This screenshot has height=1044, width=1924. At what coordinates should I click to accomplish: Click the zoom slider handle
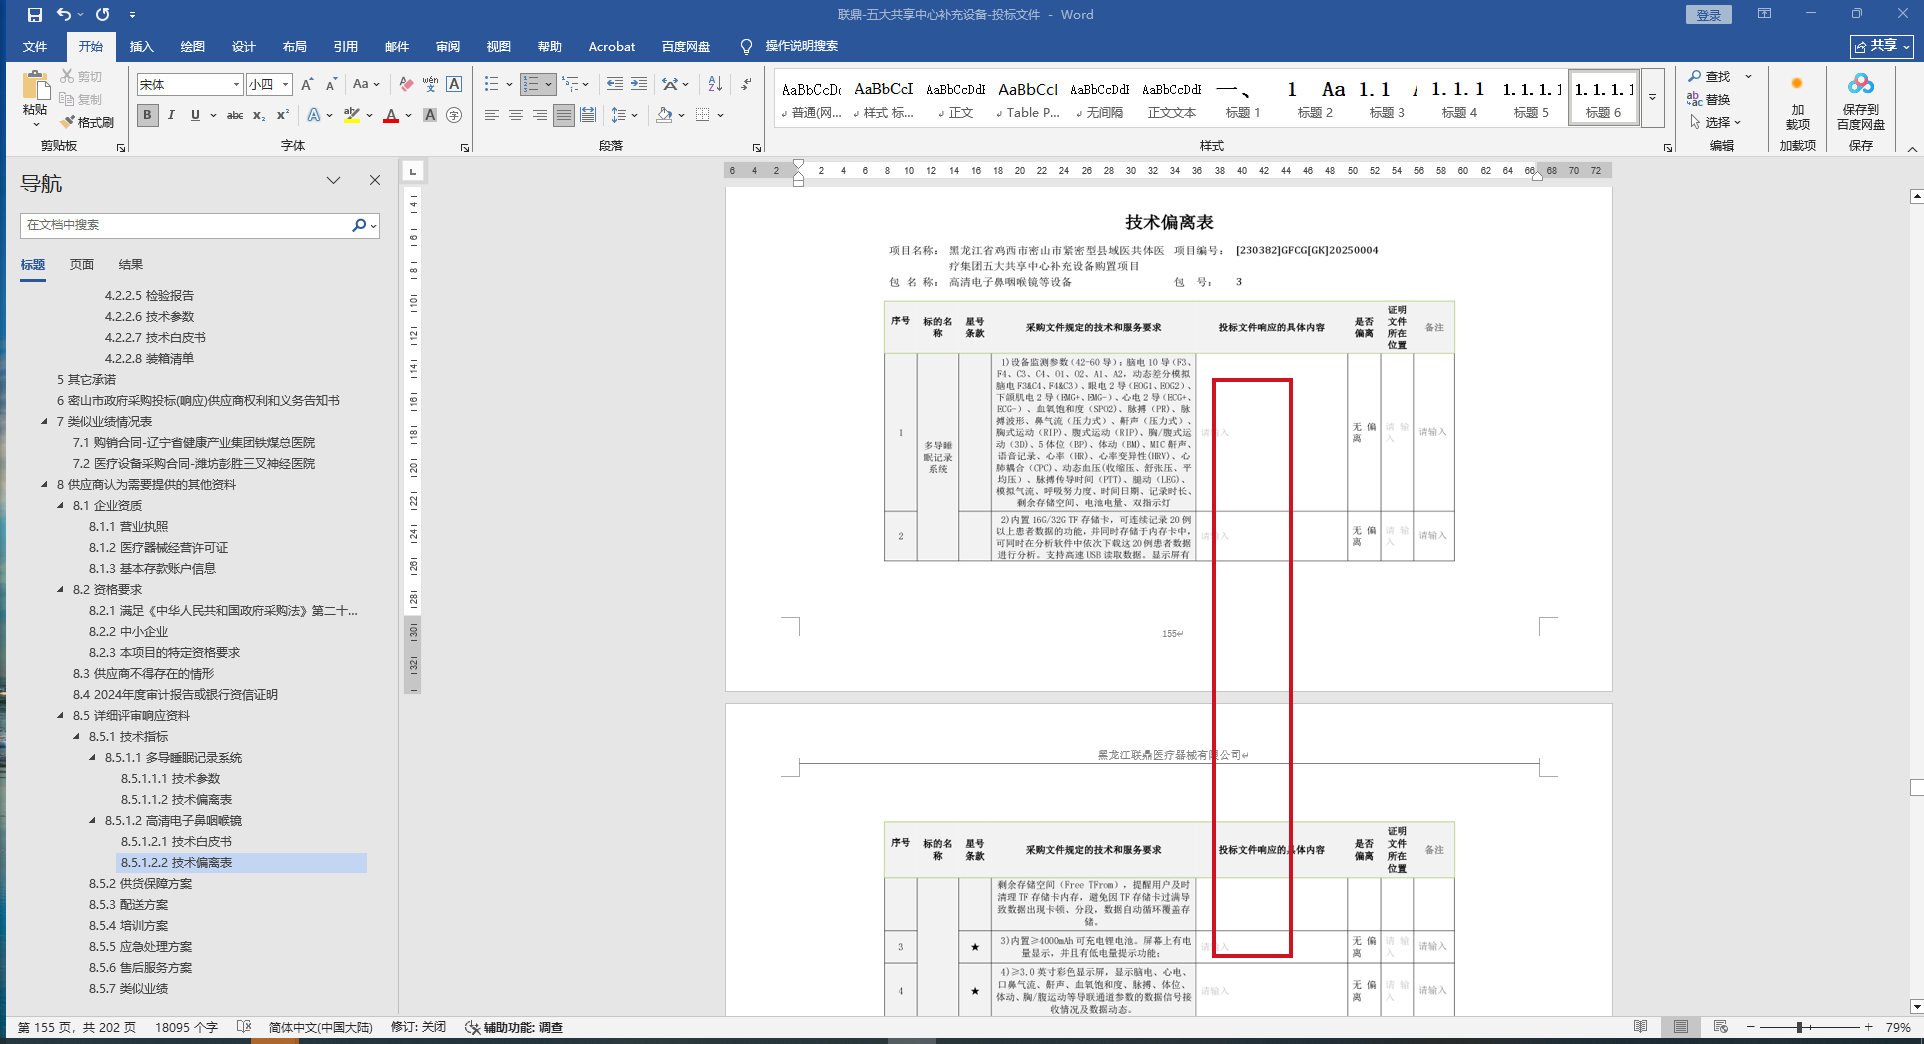[x=1799, y=1027]
